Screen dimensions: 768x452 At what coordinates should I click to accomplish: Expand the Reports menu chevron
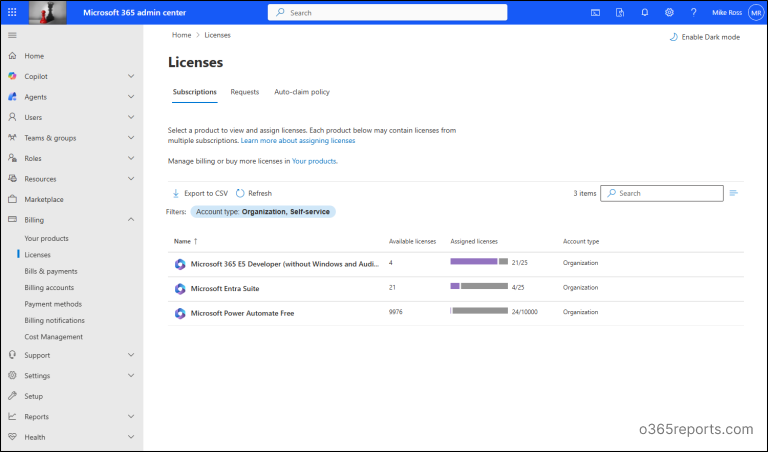[x=131, y=416]
